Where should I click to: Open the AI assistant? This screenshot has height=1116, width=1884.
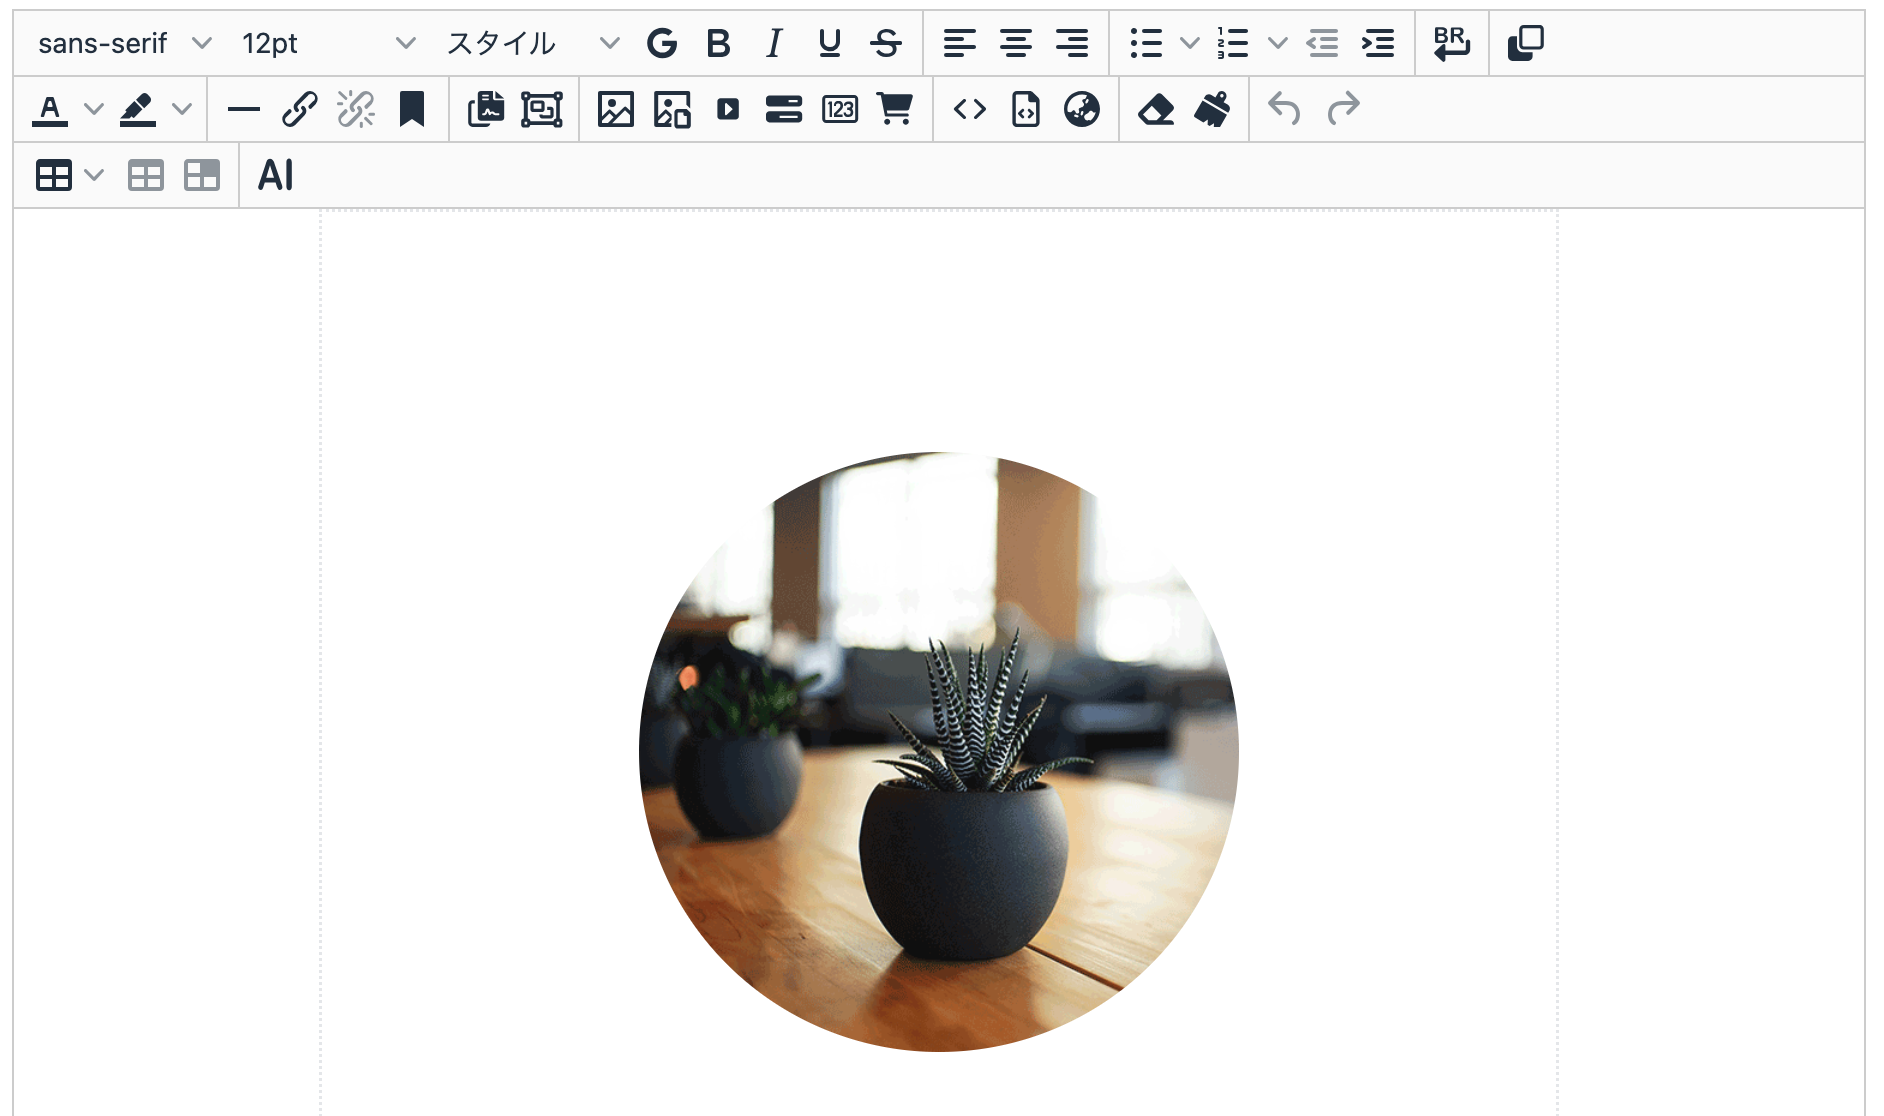pyautogui.click(x=276, y=175)
